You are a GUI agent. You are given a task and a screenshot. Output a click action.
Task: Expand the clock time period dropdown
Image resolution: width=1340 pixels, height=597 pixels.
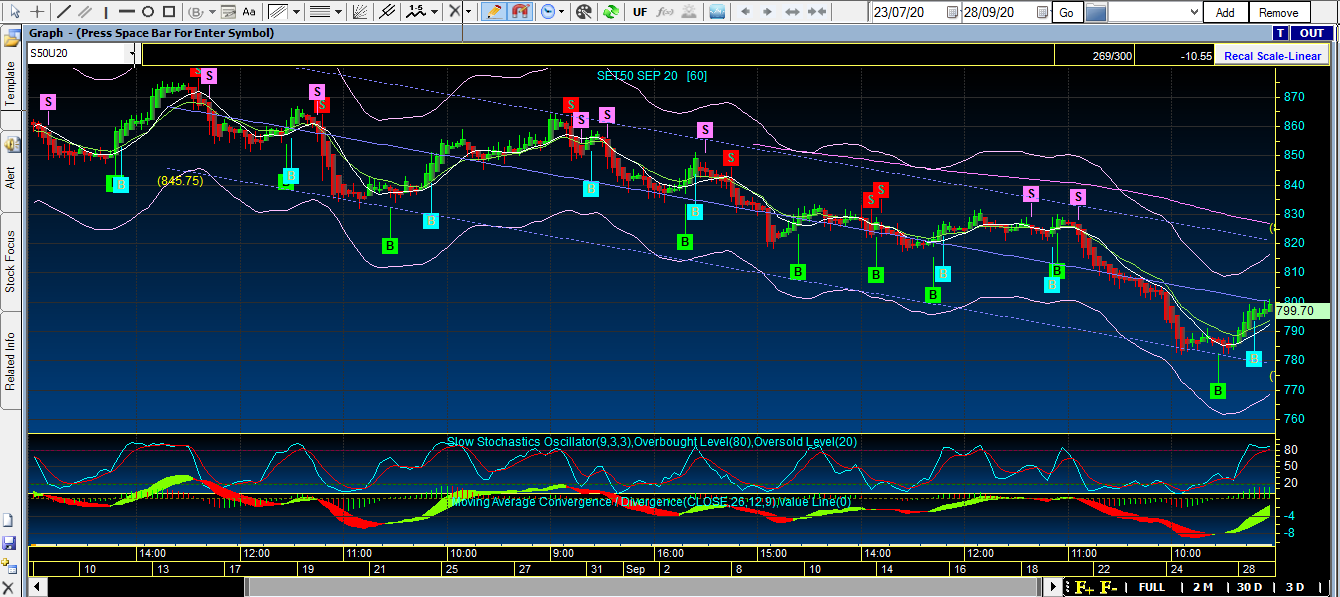(561, 12)
